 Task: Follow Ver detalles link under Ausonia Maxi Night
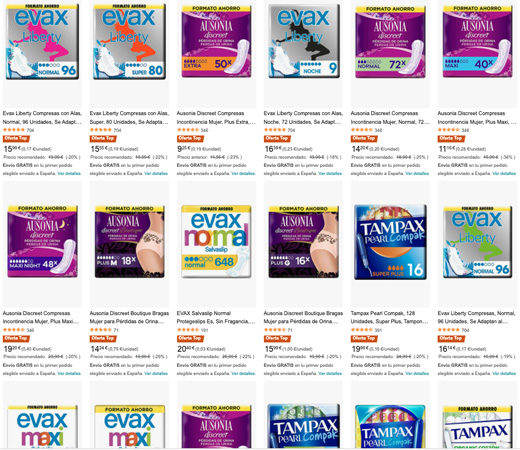click(x=69, y=373)
